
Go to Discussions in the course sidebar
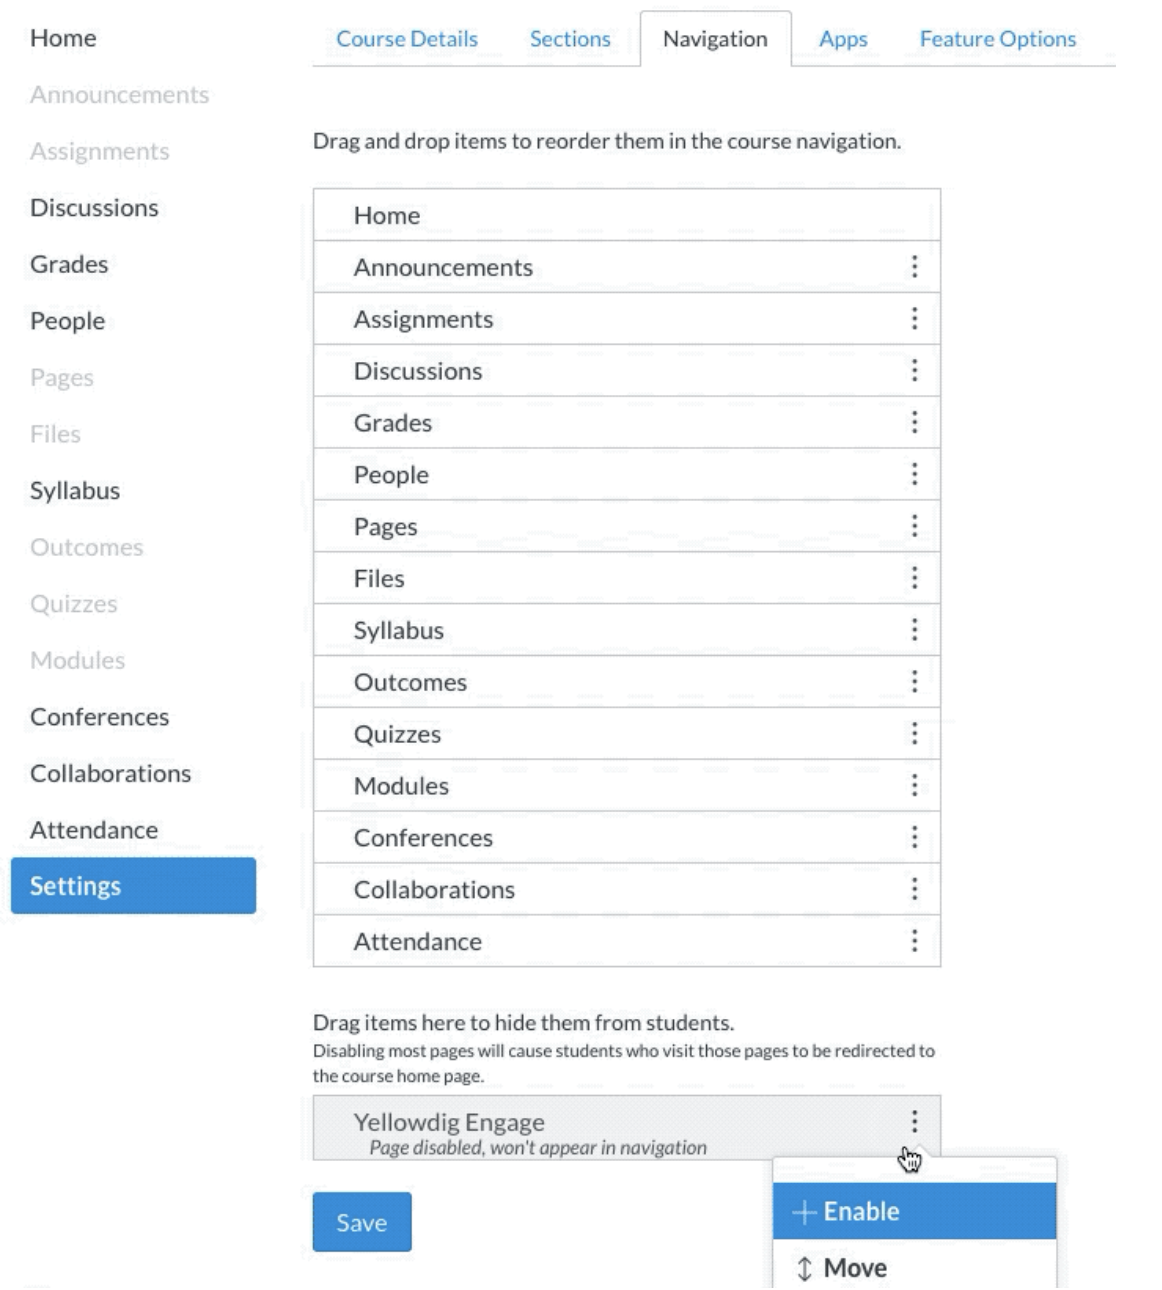pyautogui.click(x=94, y=208)
